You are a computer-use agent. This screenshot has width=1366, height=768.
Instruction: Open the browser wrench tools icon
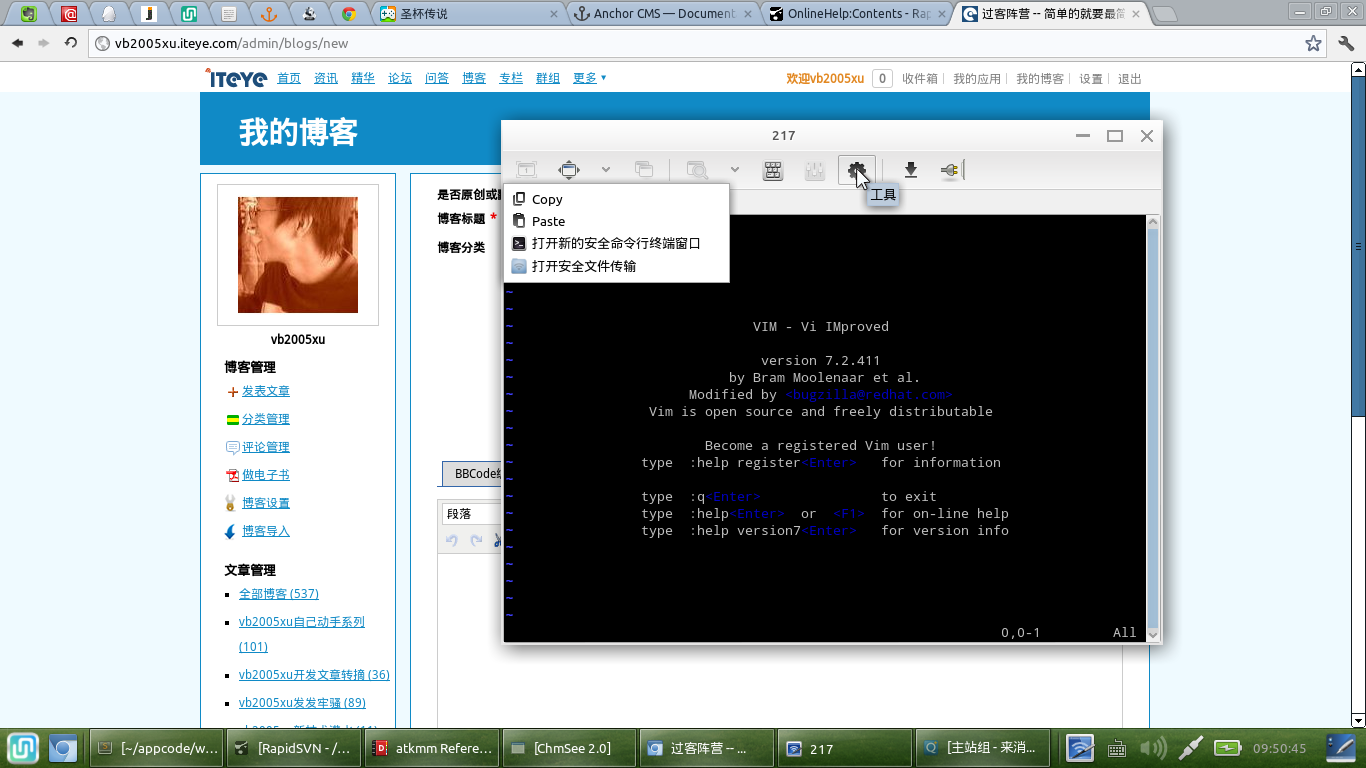(1344, 44)
